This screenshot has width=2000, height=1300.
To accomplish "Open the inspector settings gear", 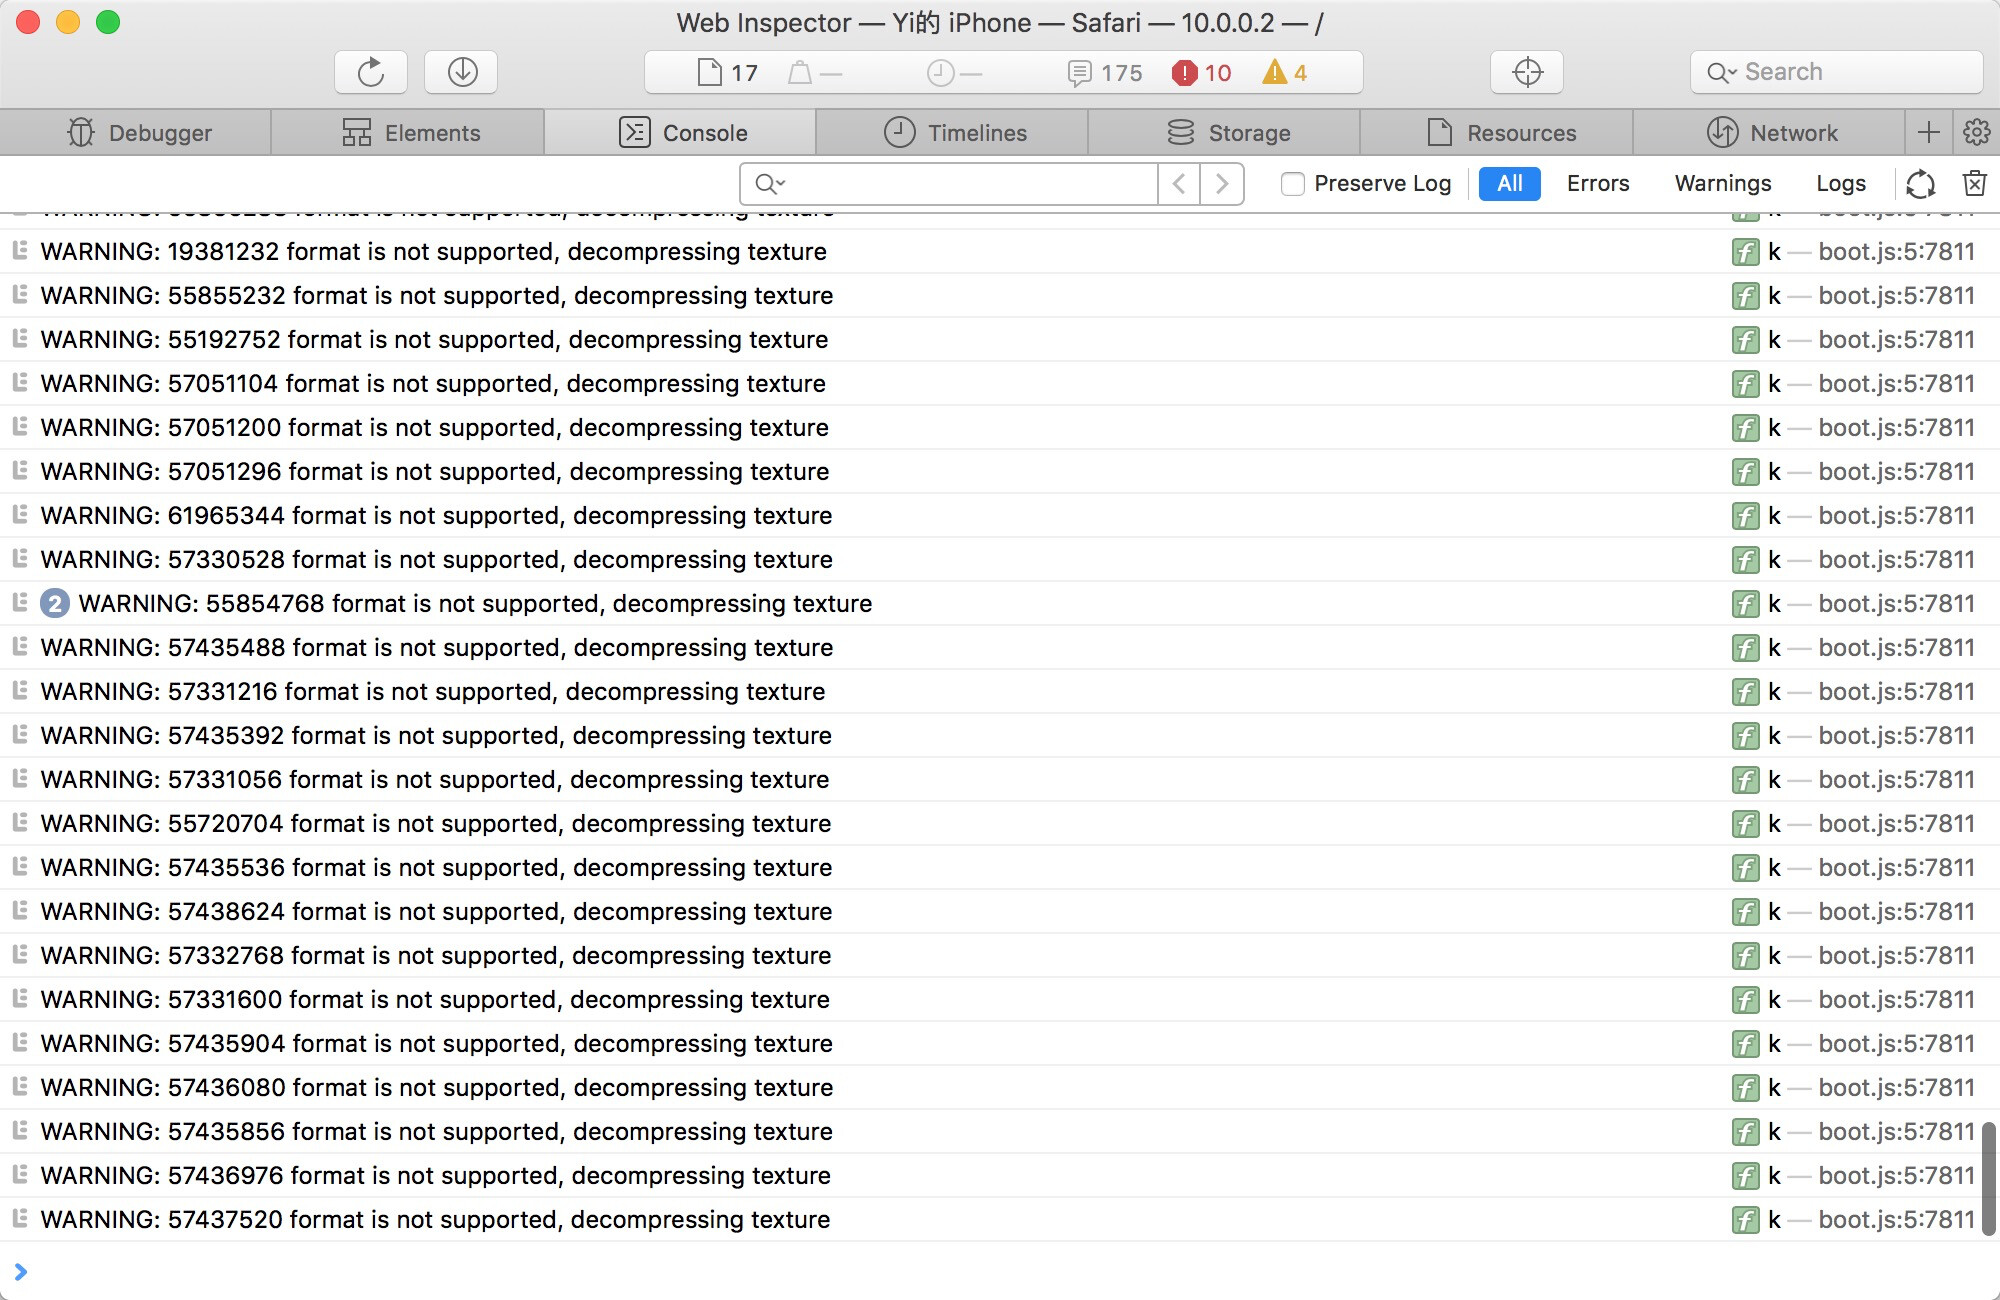I will click(1976, 132).
